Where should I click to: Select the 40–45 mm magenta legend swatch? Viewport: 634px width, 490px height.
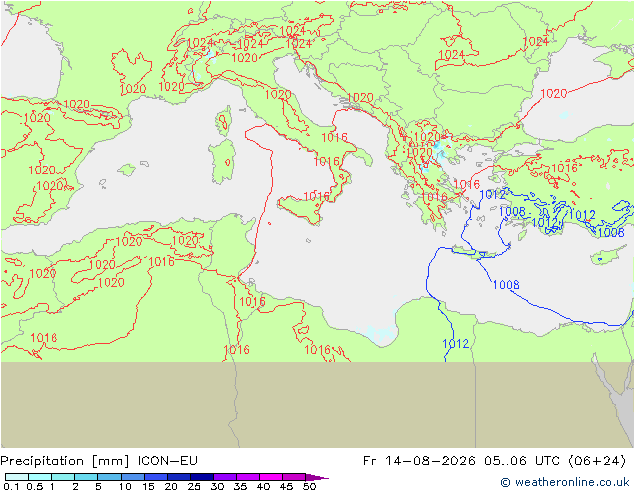click(x=271, y=477)
